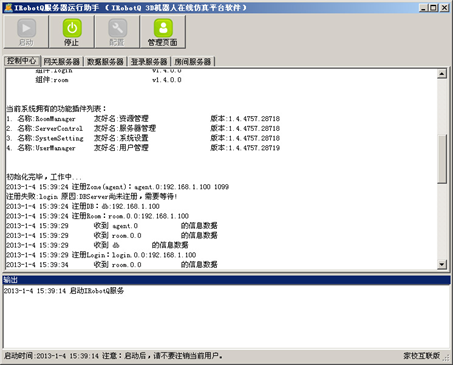Click the 家校互联版 status bar label
Image resolution: width=453 pixels, height=365 pixels.
pyautogui.click(x=422, y=356)
